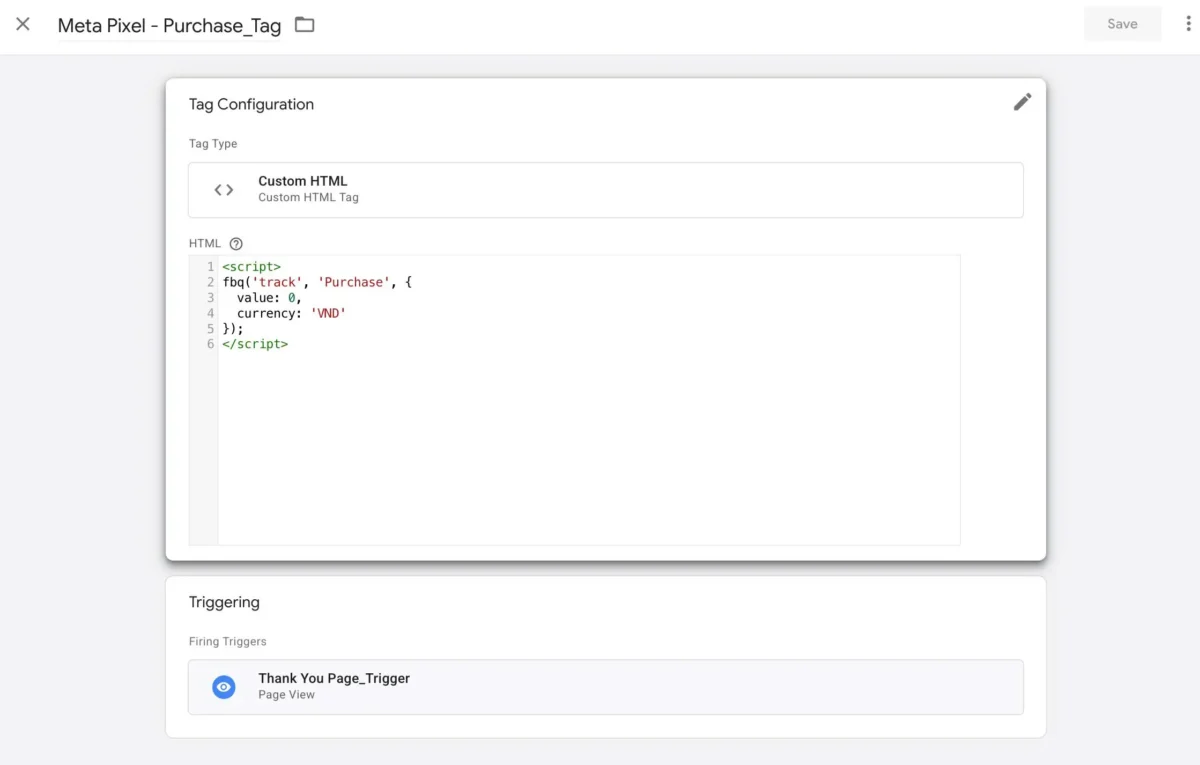Viewport: 1200px width, 765px height.
Task: Place cursor on the fbq('track', 'Purchase' line
Action: (317, 283)
